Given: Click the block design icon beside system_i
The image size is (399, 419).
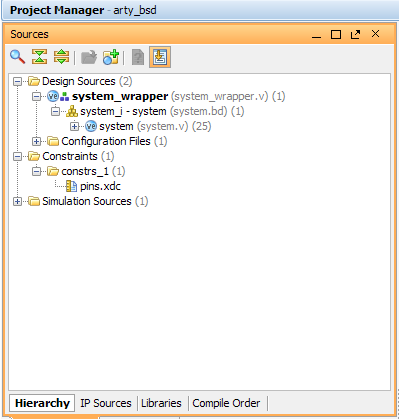Looking at the screenshot, I should click(x=72, y=112).
